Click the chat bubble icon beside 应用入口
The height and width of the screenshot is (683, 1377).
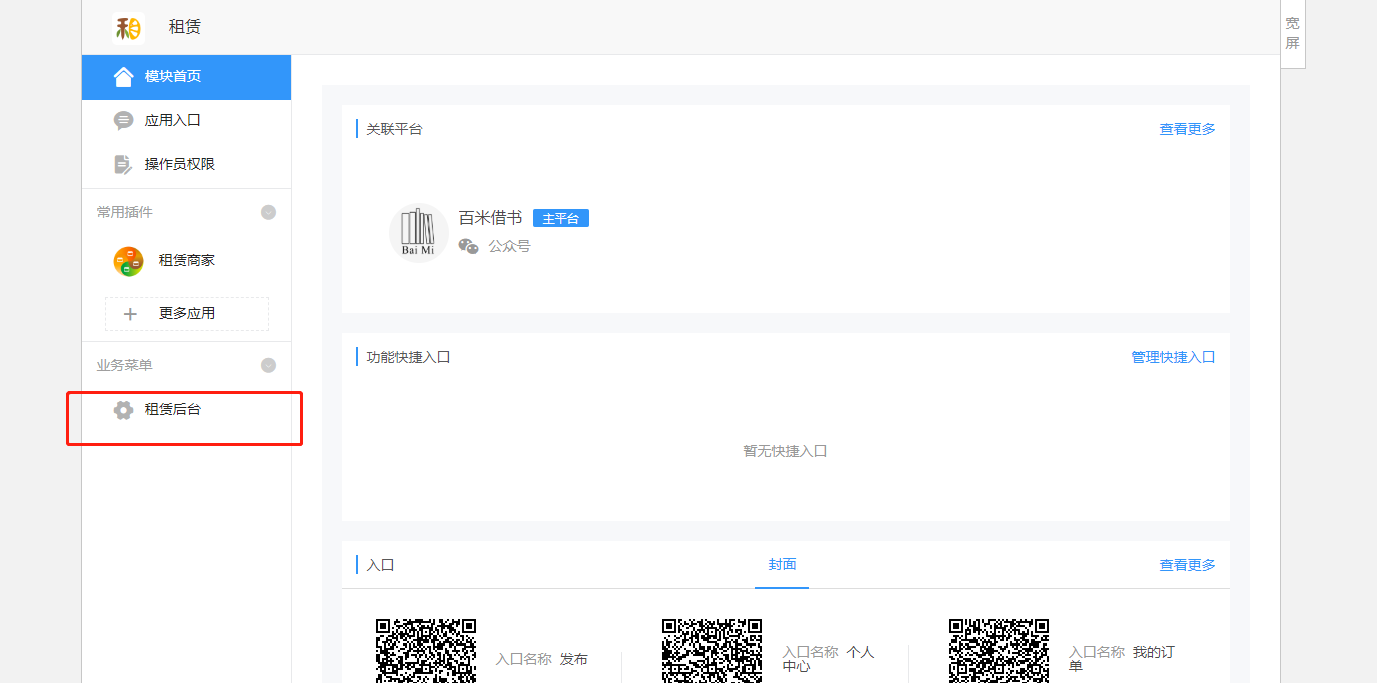tap(124, 121)
